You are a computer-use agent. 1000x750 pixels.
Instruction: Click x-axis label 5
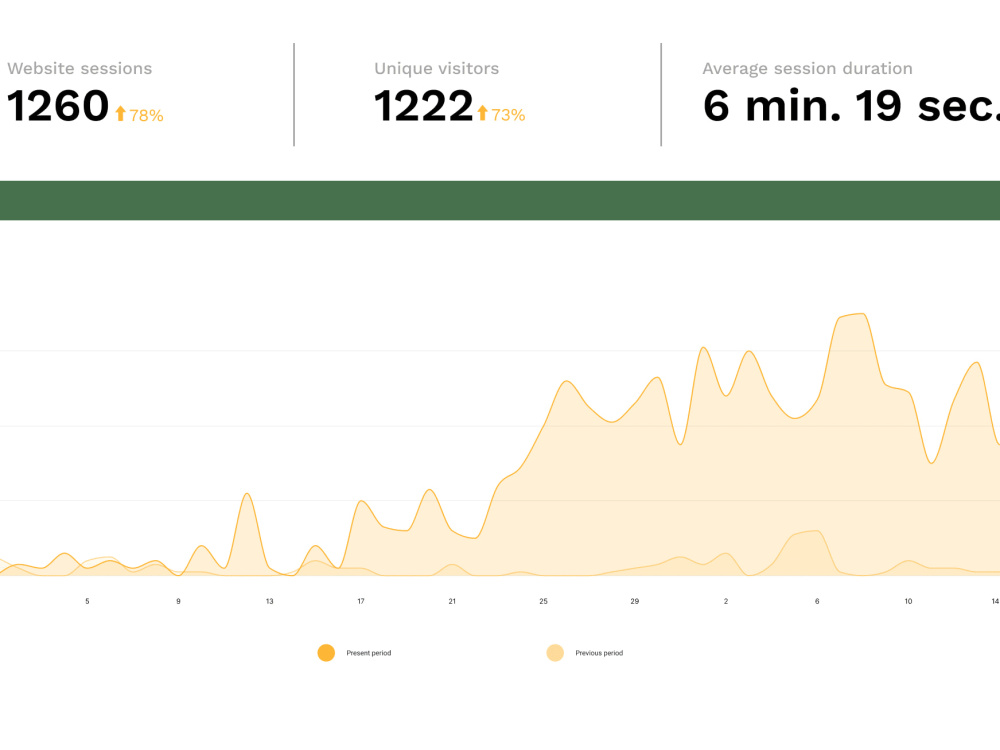click(x=87, y=601)
